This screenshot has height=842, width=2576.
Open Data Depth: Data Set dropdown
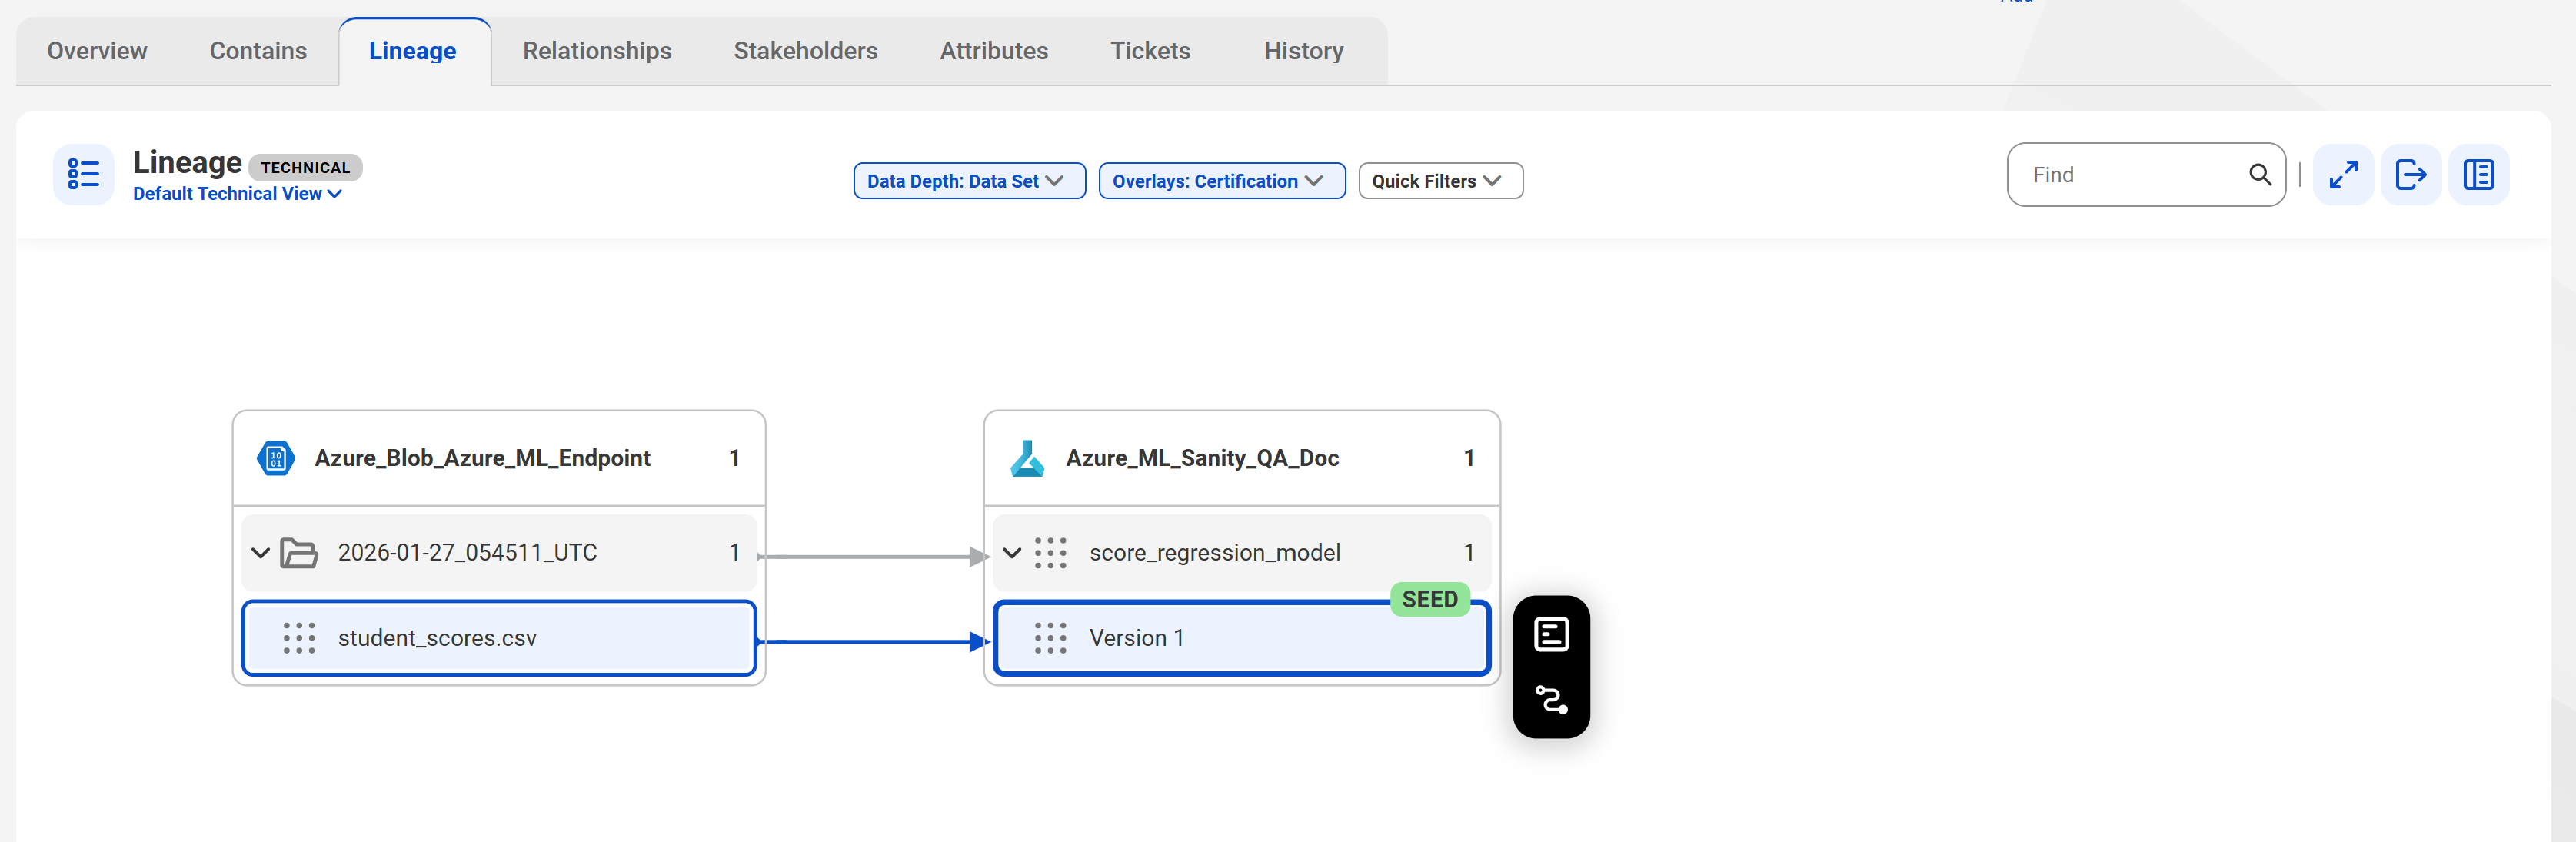tap(969, 181)
